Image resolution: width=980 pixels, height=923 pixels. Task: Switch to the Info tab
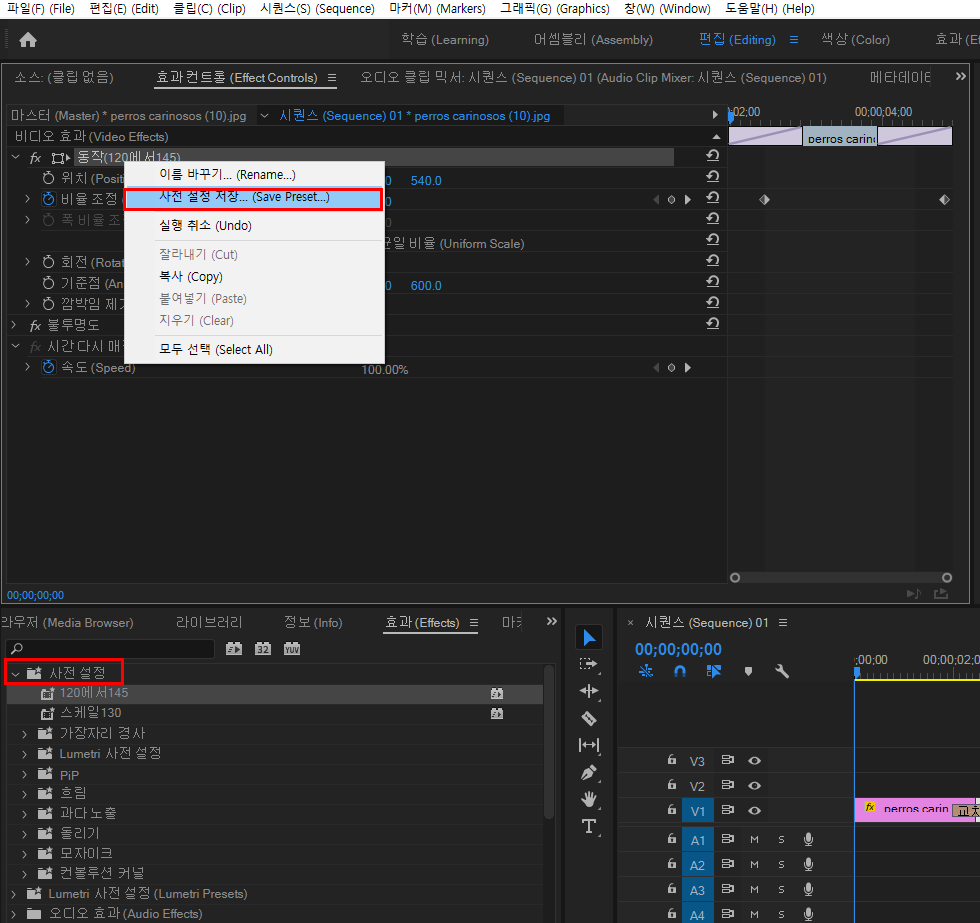pyautogui.click(x=312, y=622)
